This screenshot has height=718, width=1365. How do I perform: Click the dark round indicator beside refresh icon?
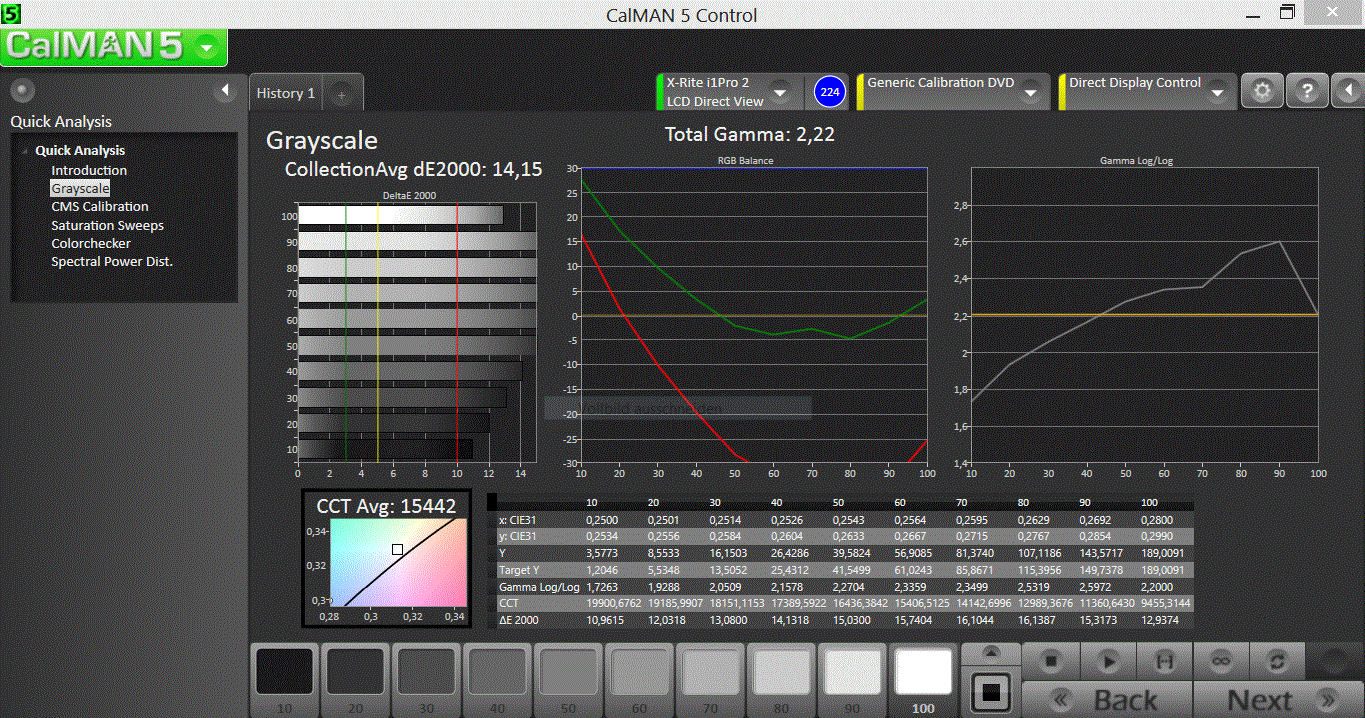[1334, 661]
